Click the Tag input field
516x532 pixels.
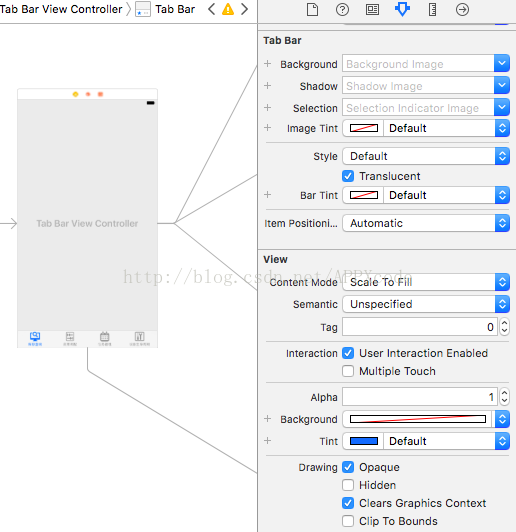pyautogui.click(x=420, y=327)
